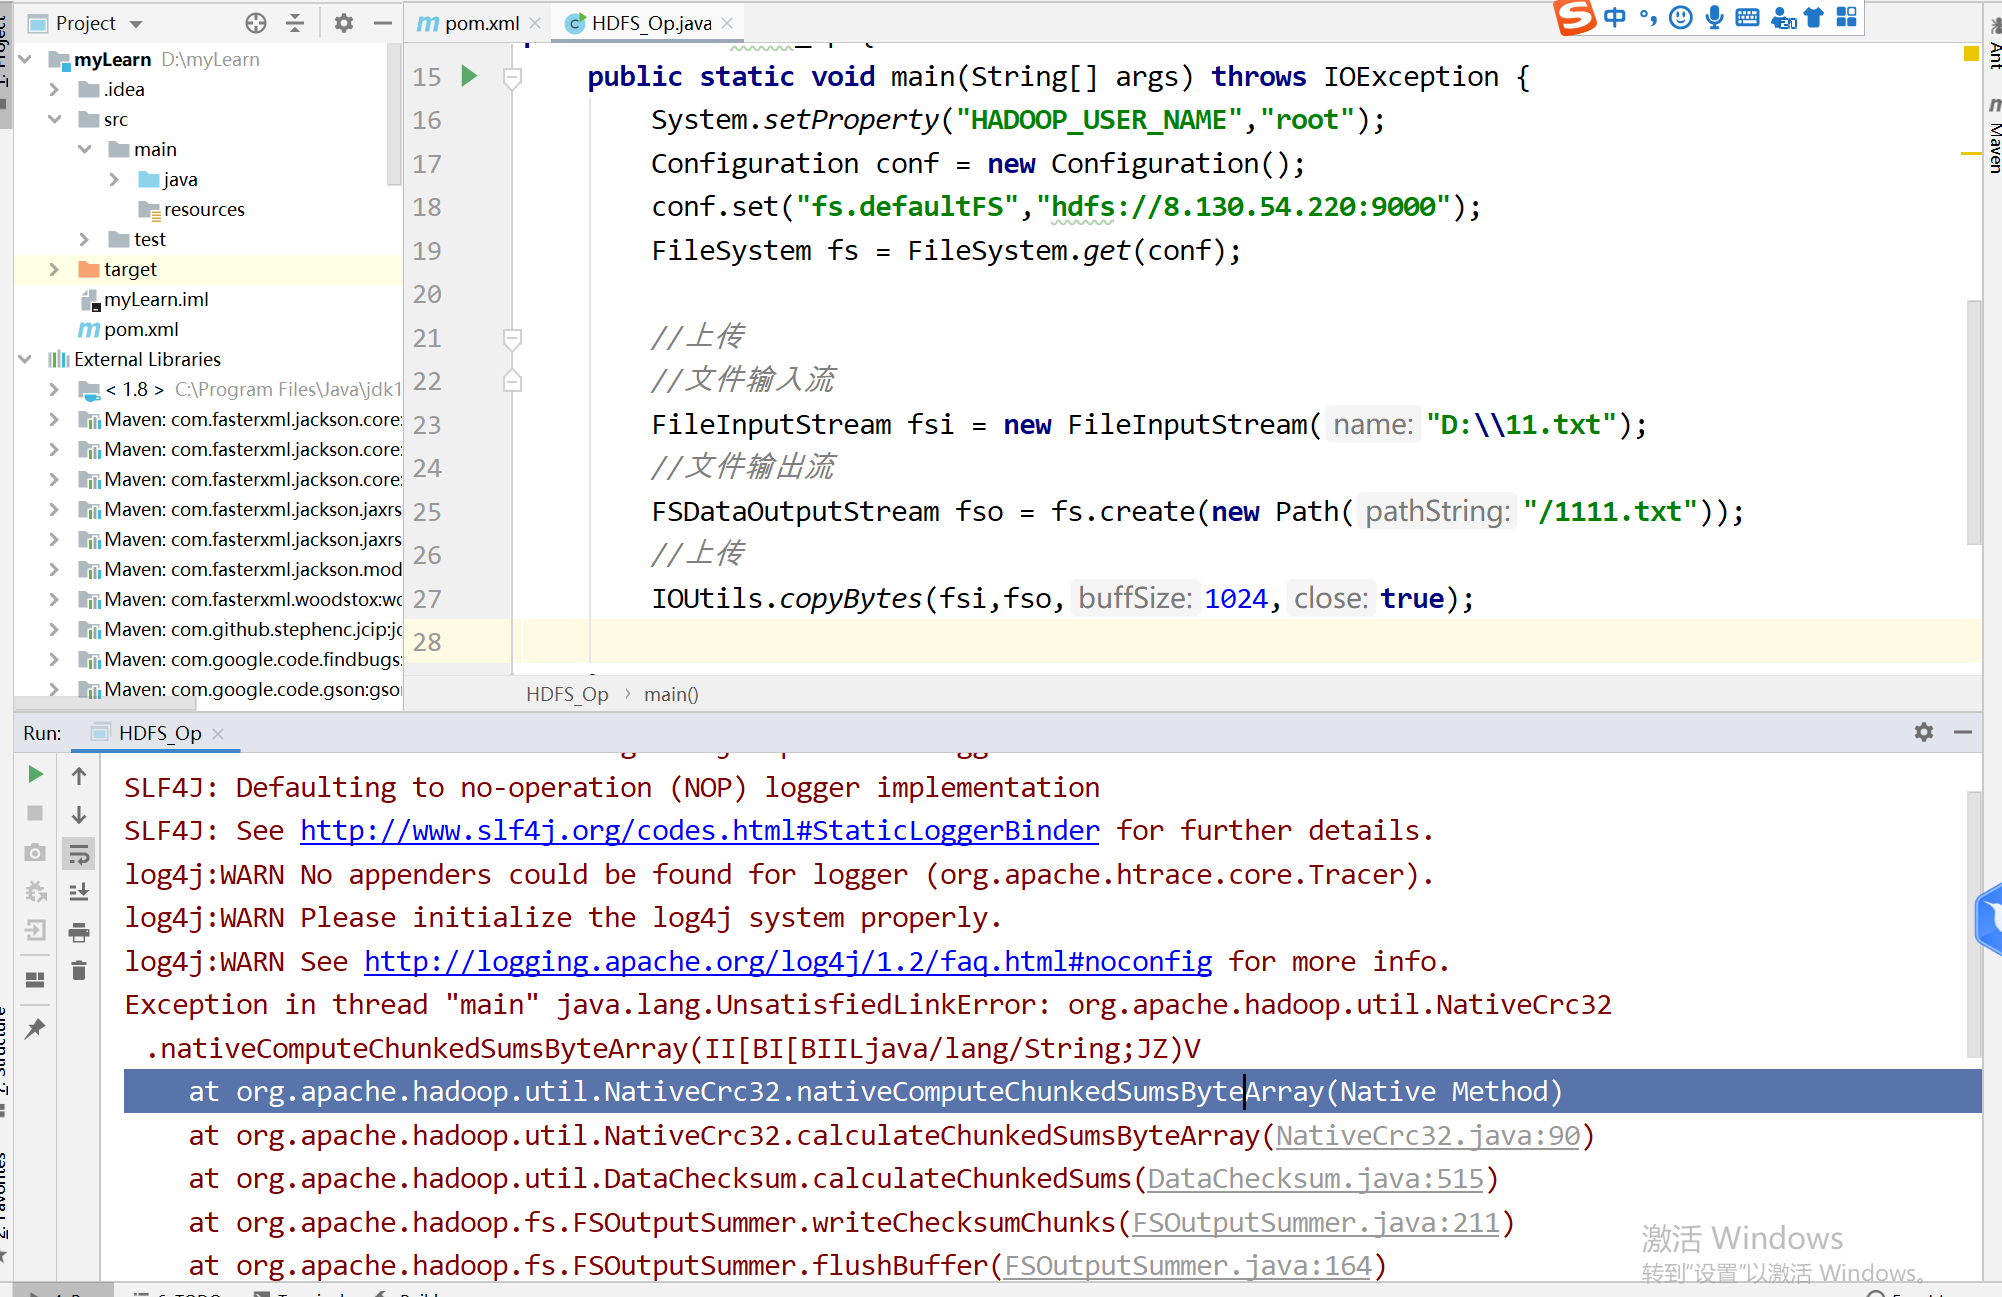Open Sogou toolbox grid icon

click(1846, 17)
